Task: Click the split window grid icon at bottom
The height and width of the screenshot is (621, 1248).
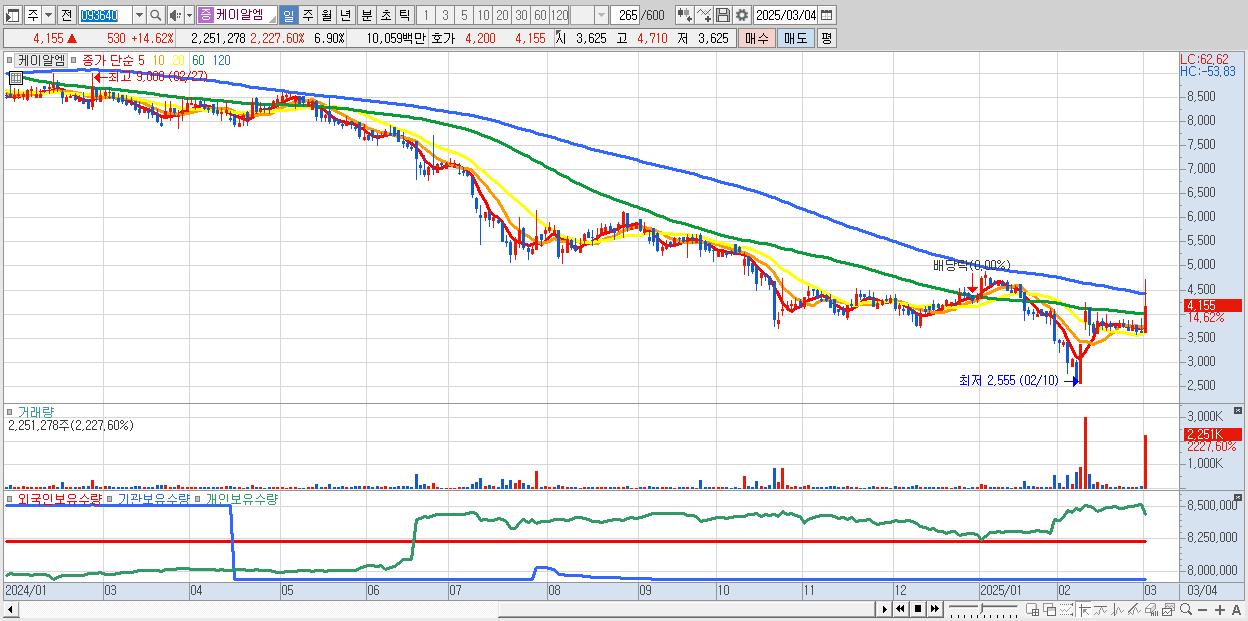Action: tap(1033, 609)
